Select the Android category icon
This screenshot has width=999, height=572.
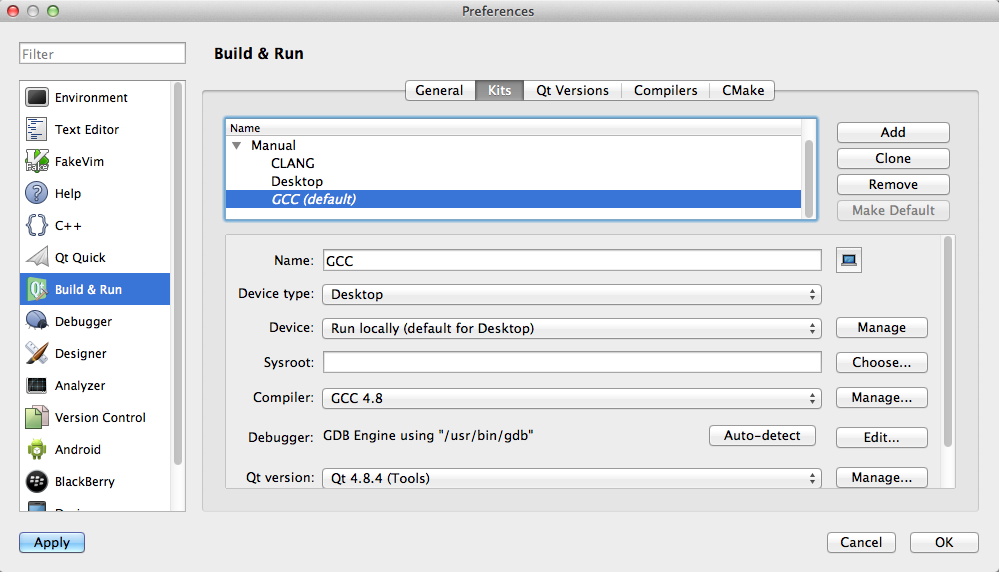point(37,450)
